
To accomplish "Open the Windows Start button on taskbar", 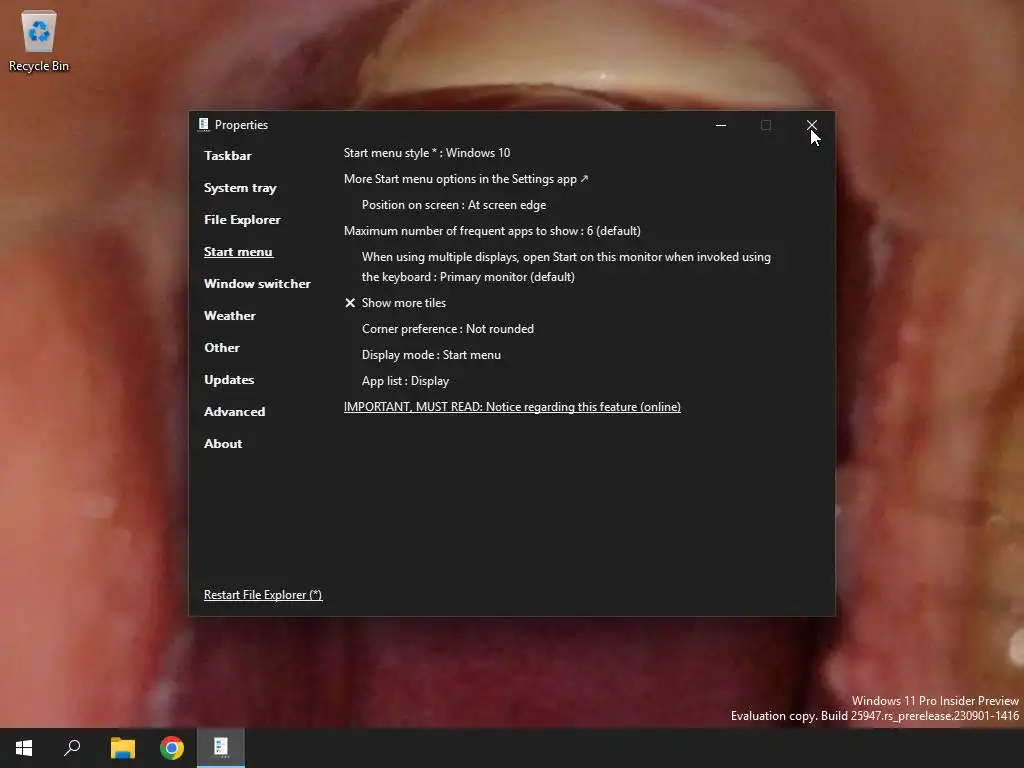I will 24,748.
